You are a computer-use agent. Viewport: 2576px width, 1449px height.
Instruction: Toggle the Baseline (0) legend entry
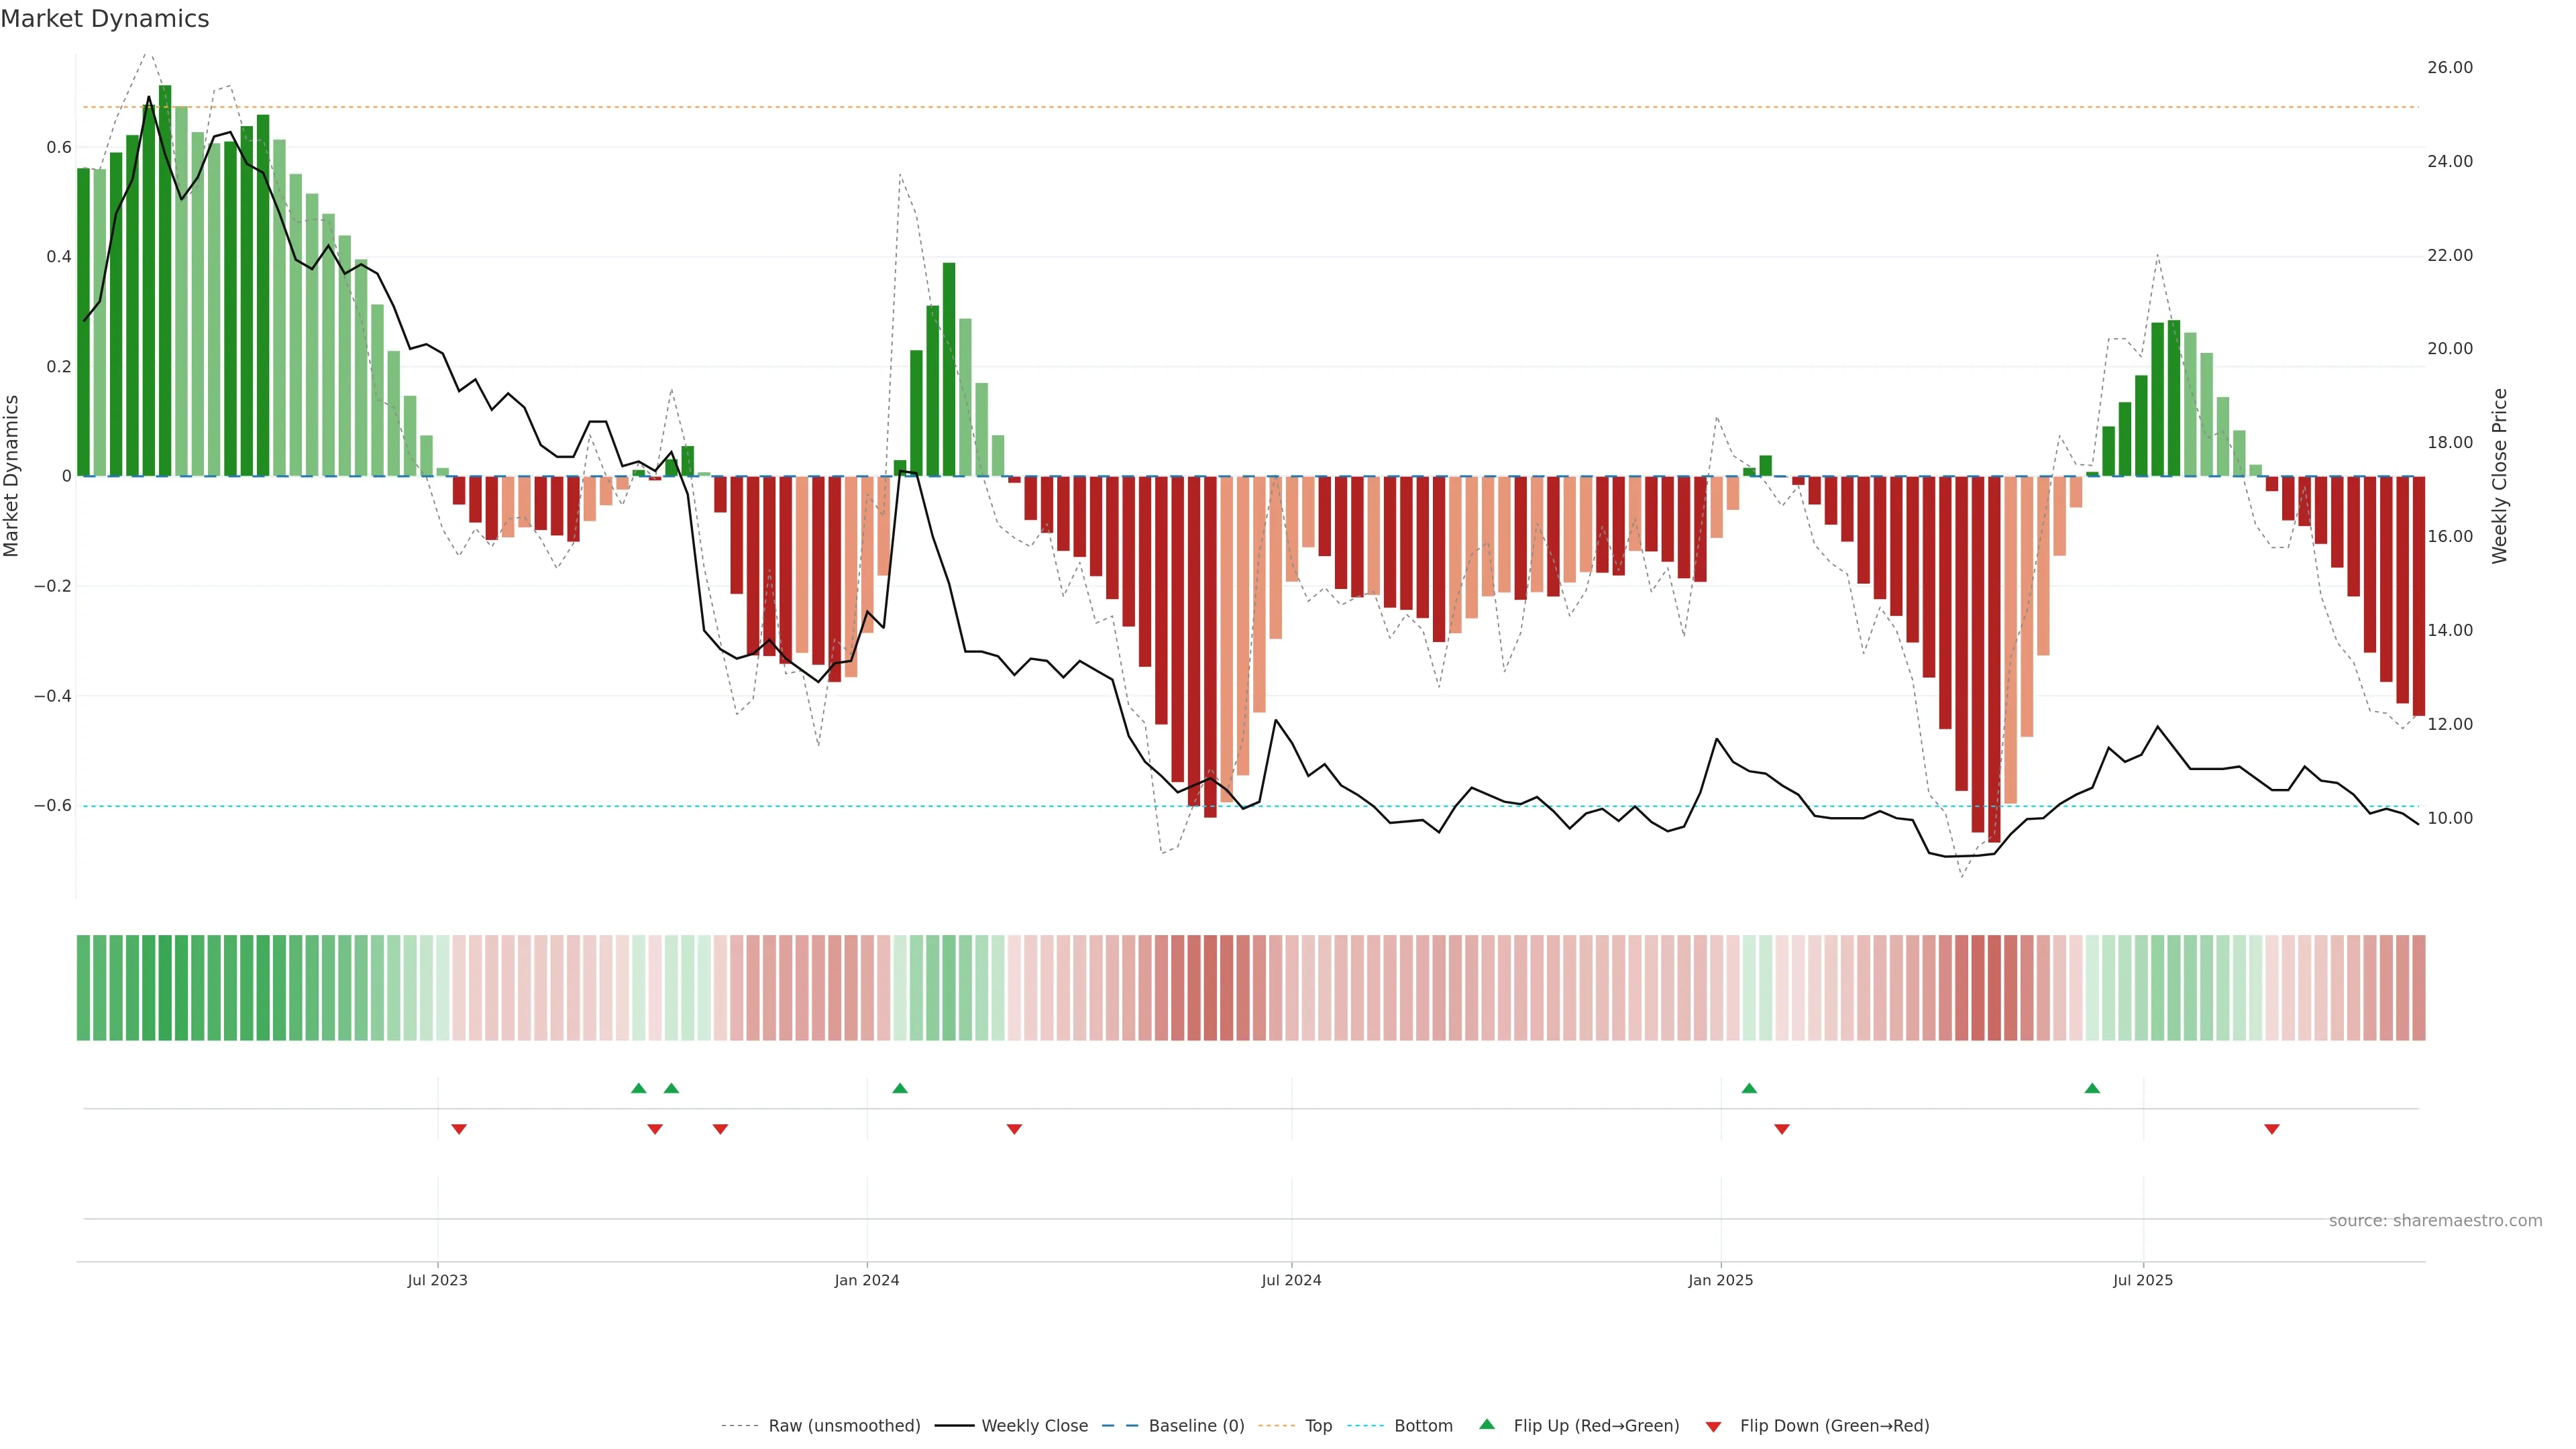pos(1196,1426)
